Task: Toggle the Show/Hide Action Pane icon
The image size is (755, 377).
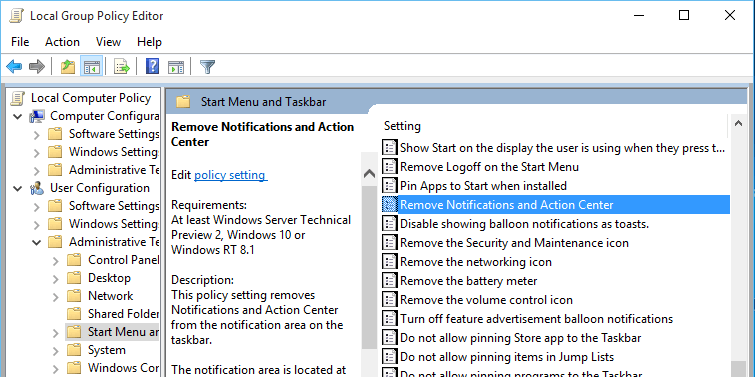Action: [x=176, y=66]
